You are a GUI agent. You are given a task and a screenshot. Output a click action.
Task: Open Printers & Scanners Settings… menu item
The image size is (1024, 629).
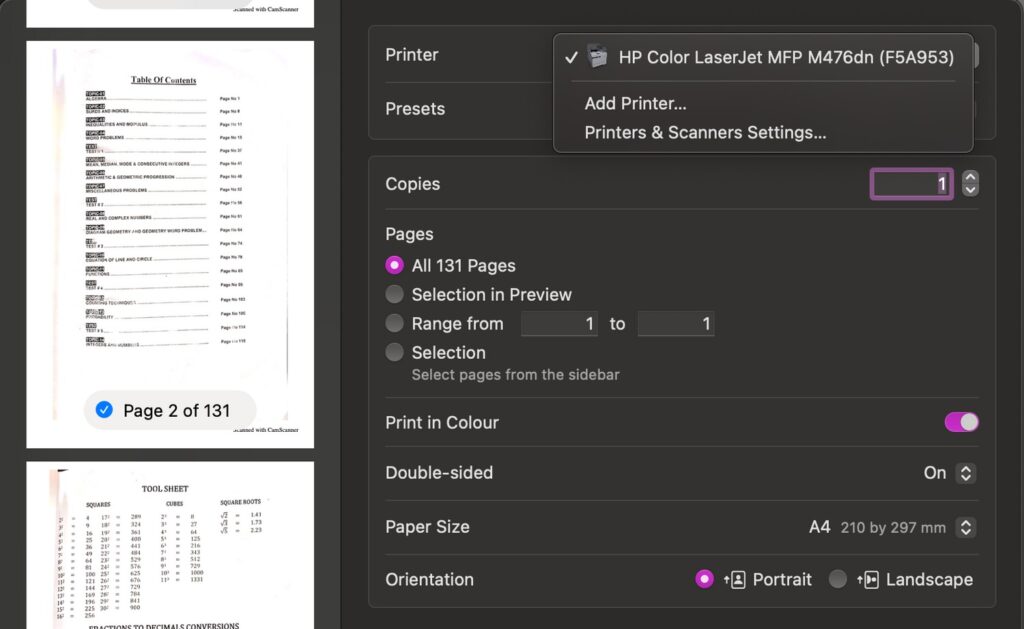click(705, 133)
